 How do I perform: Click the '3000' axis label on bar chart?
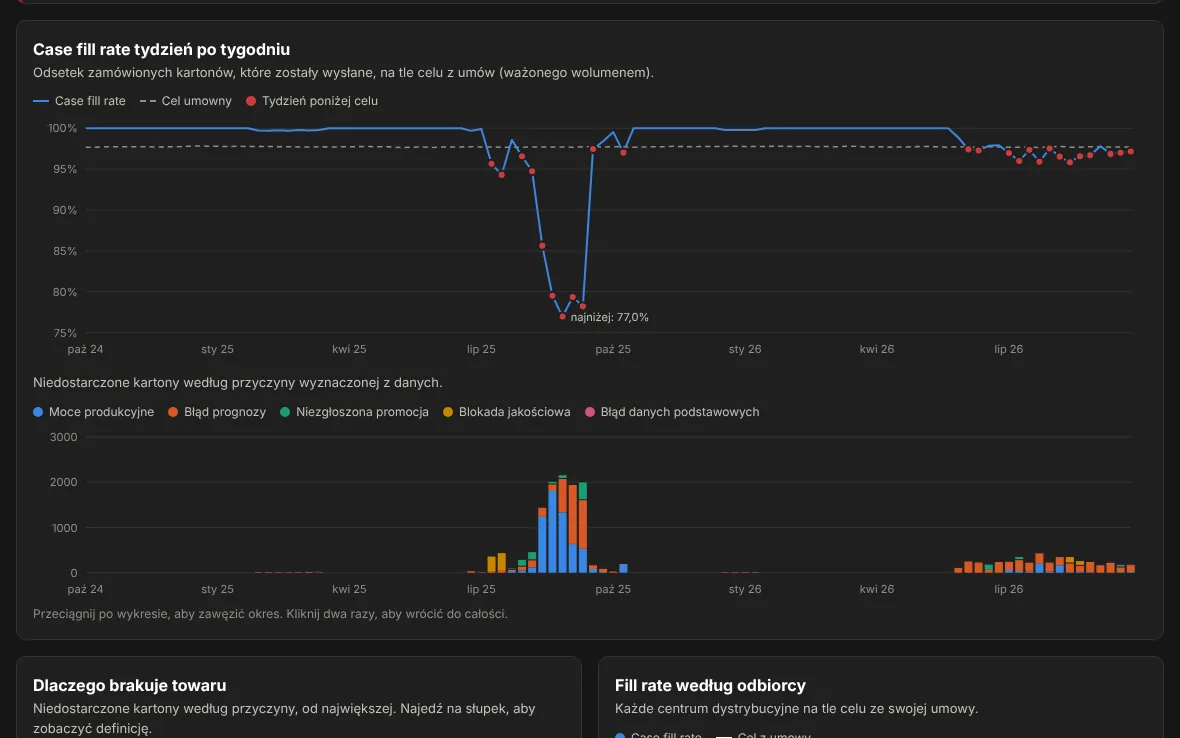(63, 437)
